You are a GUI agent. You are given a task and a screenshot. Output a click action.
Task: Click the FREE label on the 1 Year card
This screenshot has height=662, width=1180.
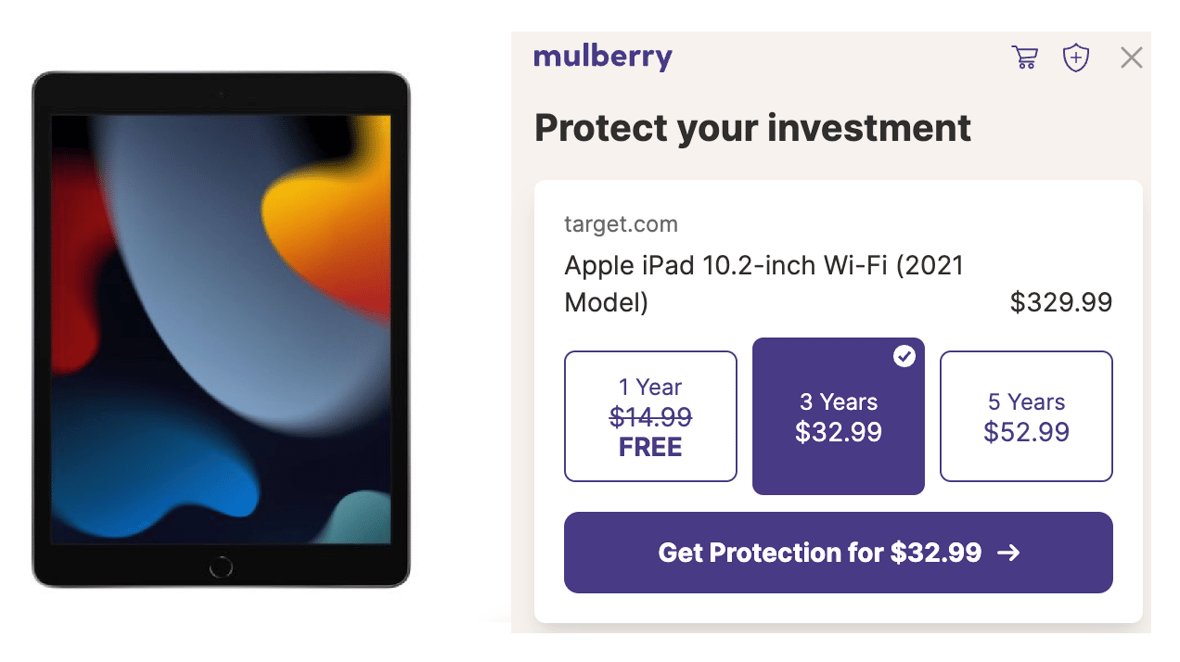pos(650,446)
